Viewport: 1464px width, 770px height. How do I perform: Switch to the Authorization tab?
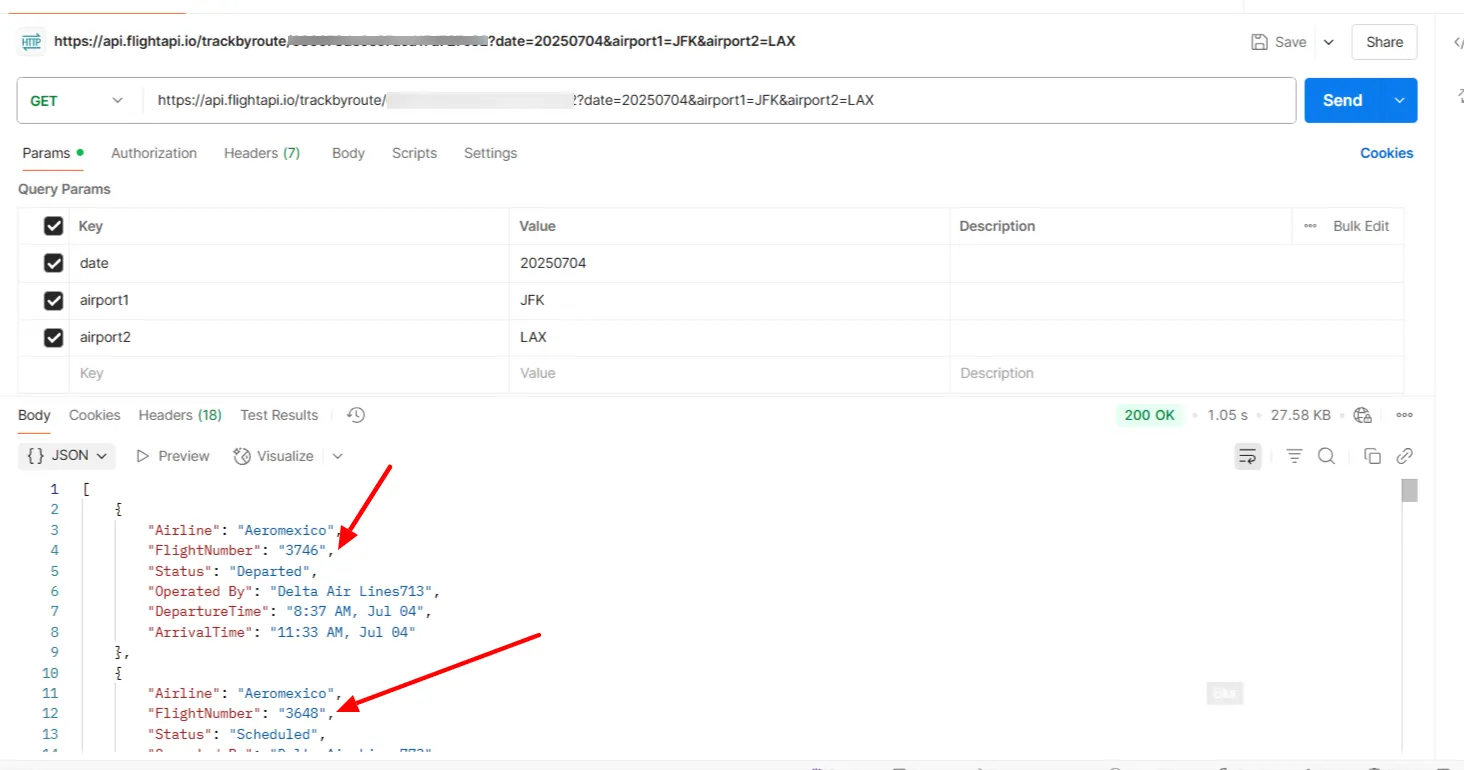coord(154,153)
